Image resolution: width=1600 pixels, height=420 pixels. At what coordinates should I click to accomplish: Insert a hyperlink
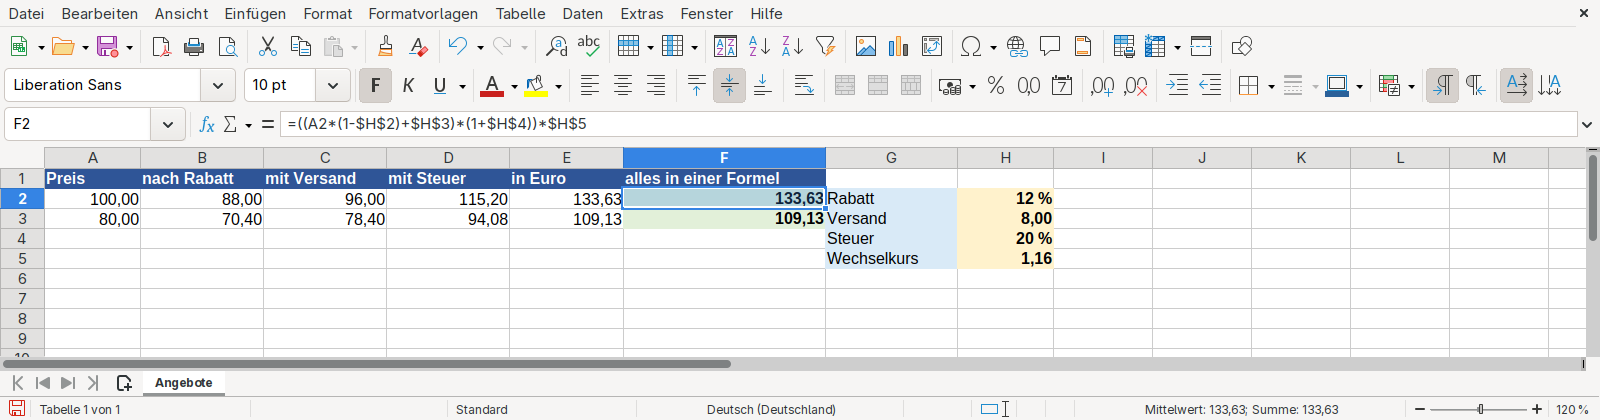tap(1017, 46)
